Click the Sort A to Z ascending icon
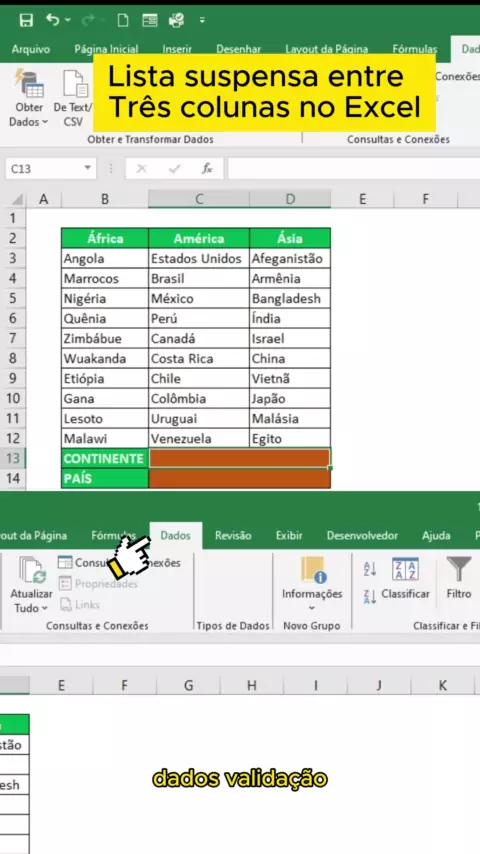Image resolution: width=480 pixels, height=854 pixels. (x=370, y=569)
